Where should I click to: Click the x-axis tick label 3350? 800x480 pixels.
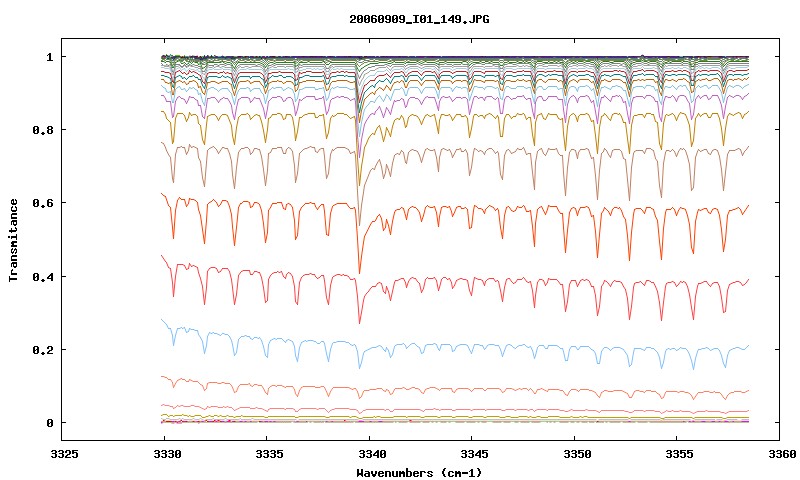pyautogui.click(x=577, y=454)
